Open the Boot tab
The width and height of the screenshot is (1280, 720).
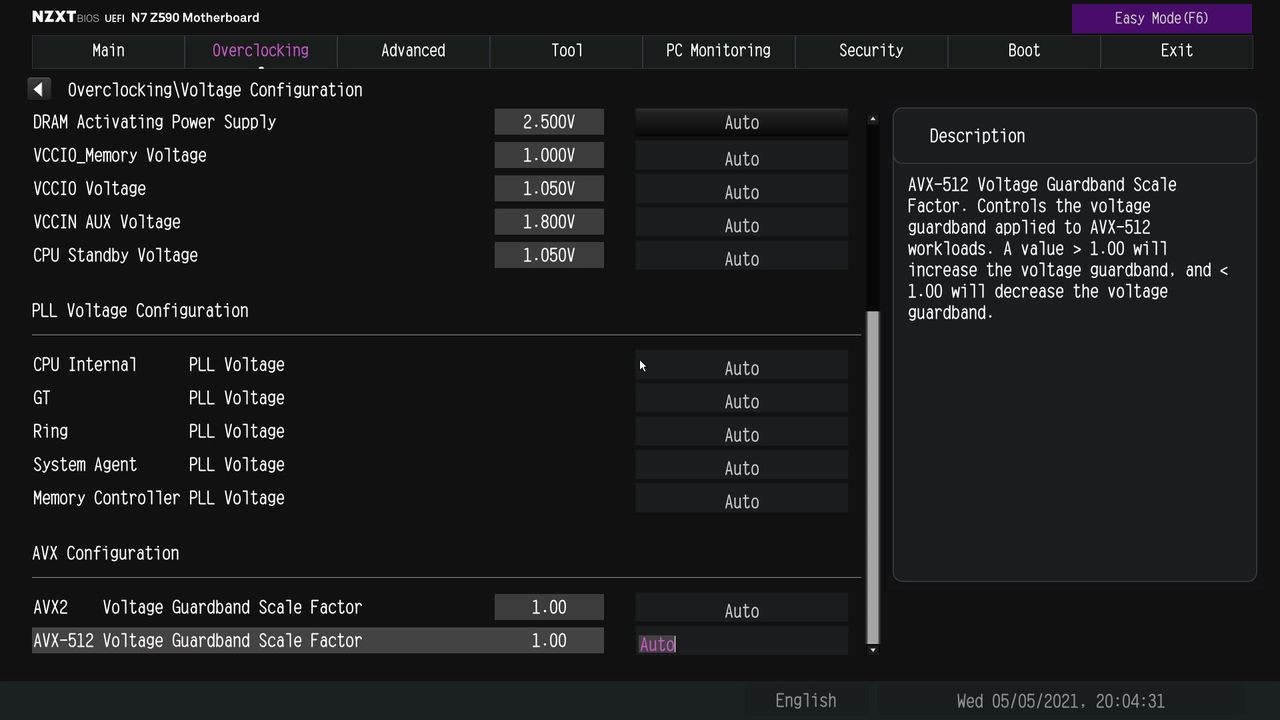click(1024, 51)
